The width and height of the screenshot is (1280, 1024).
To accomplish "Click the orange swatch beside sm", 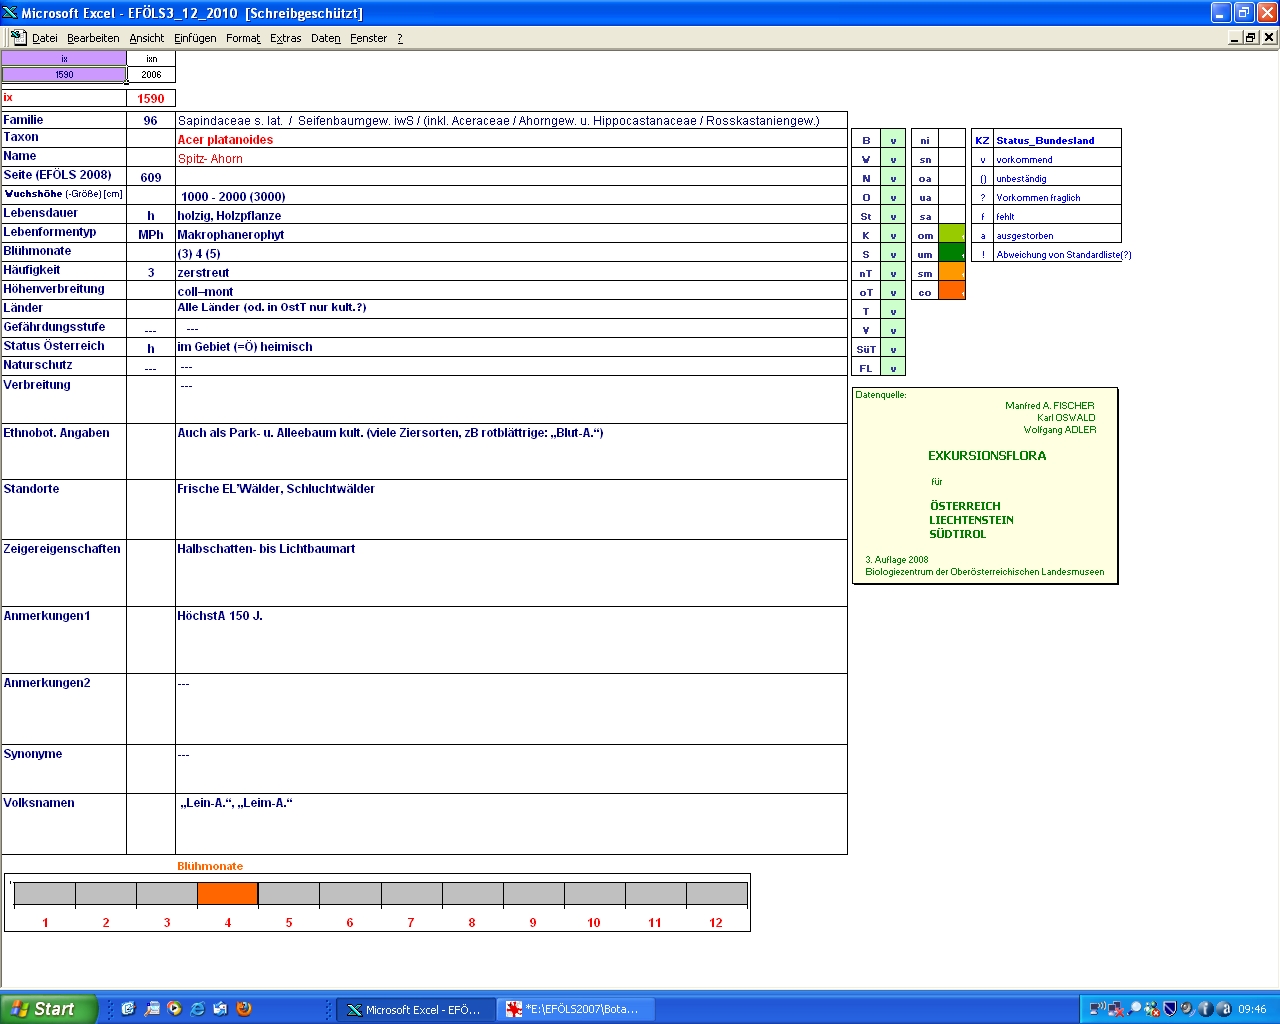I will (x=952, y=273).
